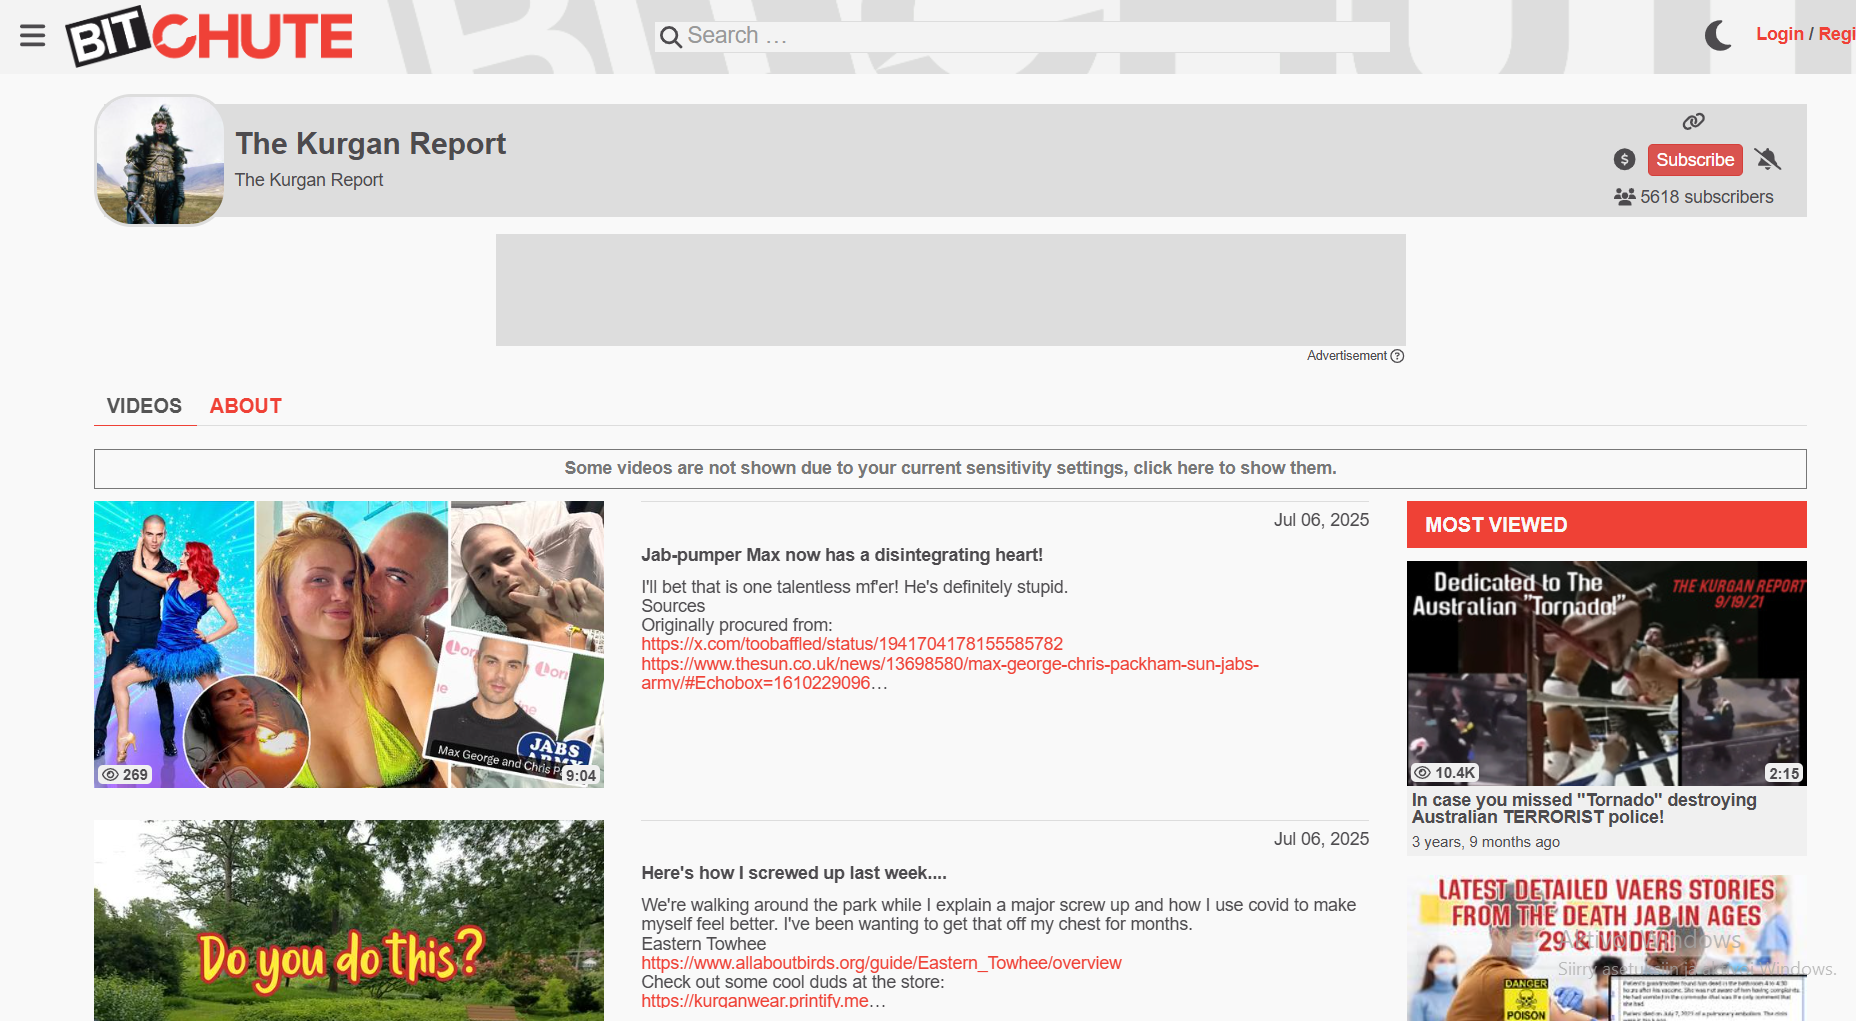Open 'In case you missed Tornado' video title

point(1584,808)
